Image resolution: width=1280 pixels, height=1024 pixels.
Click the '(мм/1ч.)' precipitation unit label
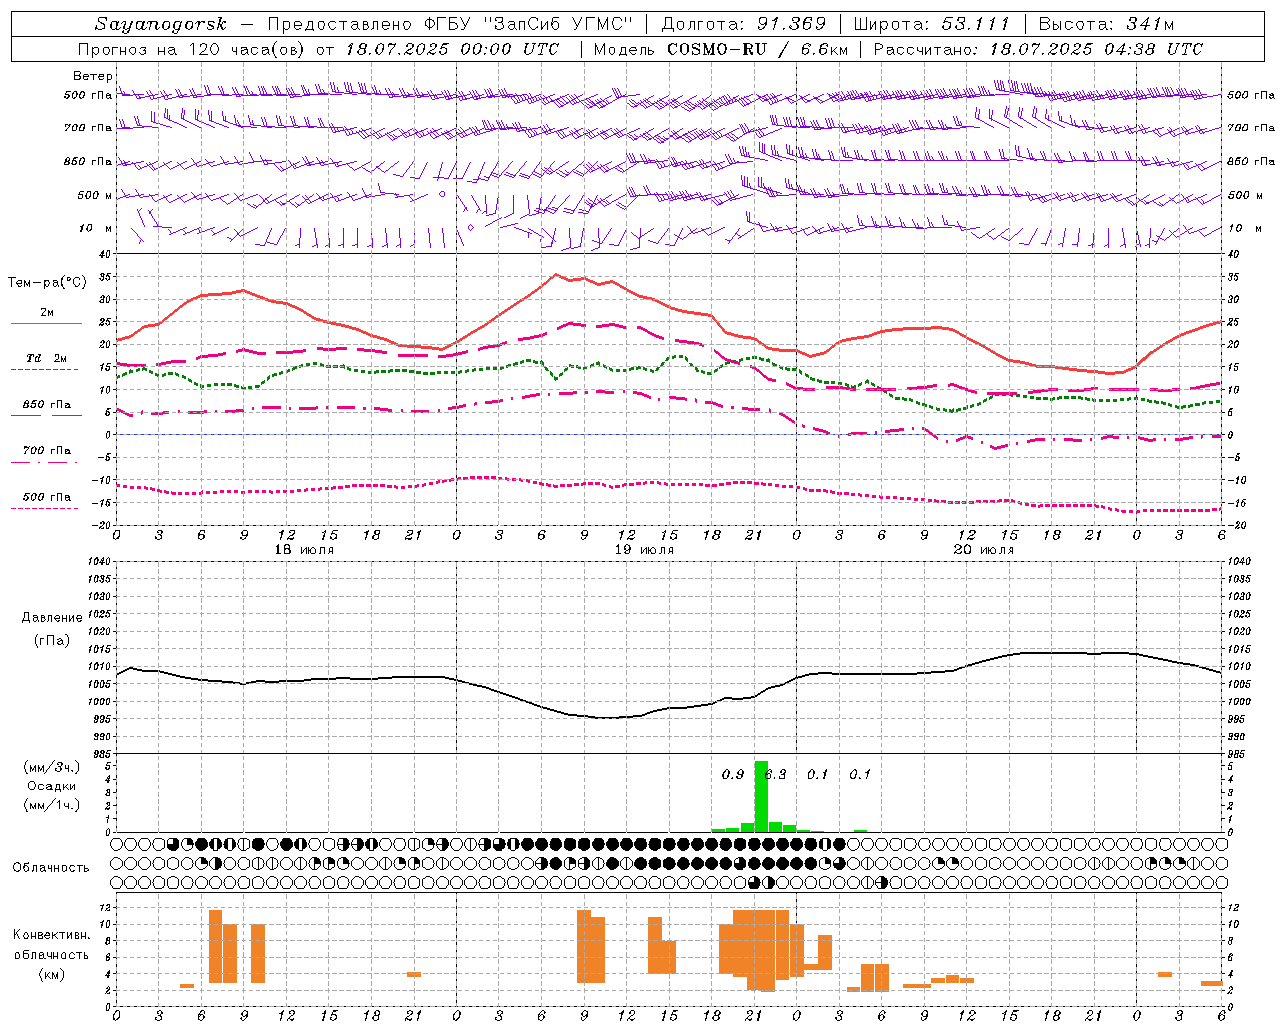pos(52,805)
